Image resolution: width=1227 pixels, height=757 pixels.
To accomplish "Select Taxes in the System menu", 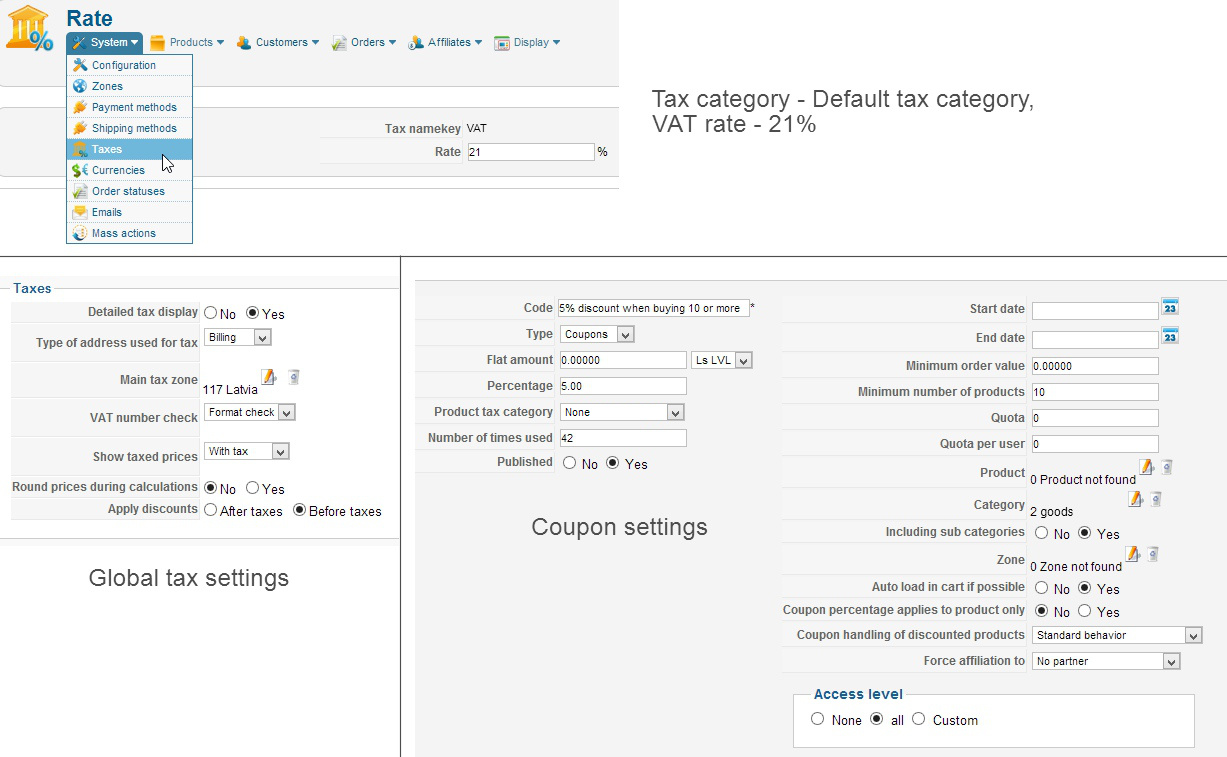I will pos(107,149).
